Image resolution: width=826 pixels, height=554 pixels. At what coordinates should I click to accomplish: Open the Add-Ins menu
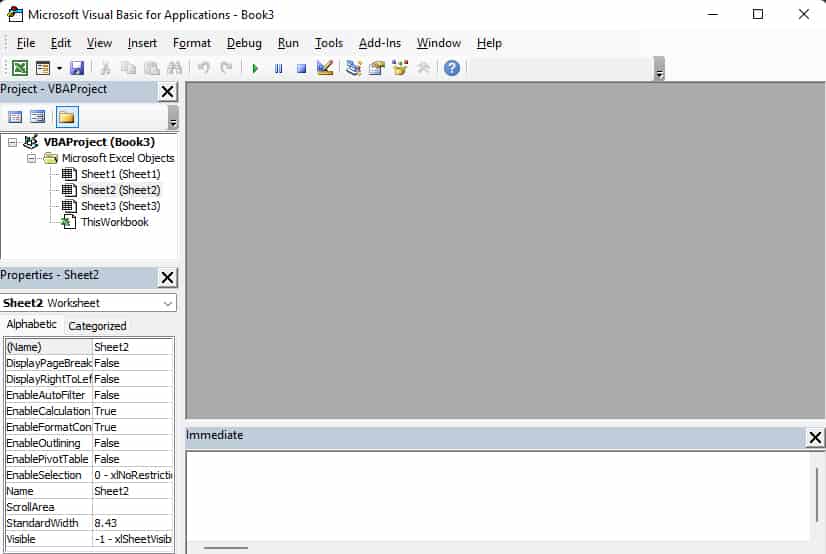(380, 43)
